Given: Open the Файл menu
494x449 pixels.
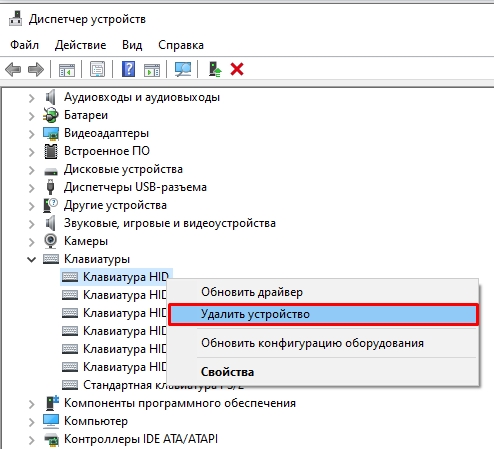Looking at the screenshot, I should pyautogui.click(x=24, y=45).
